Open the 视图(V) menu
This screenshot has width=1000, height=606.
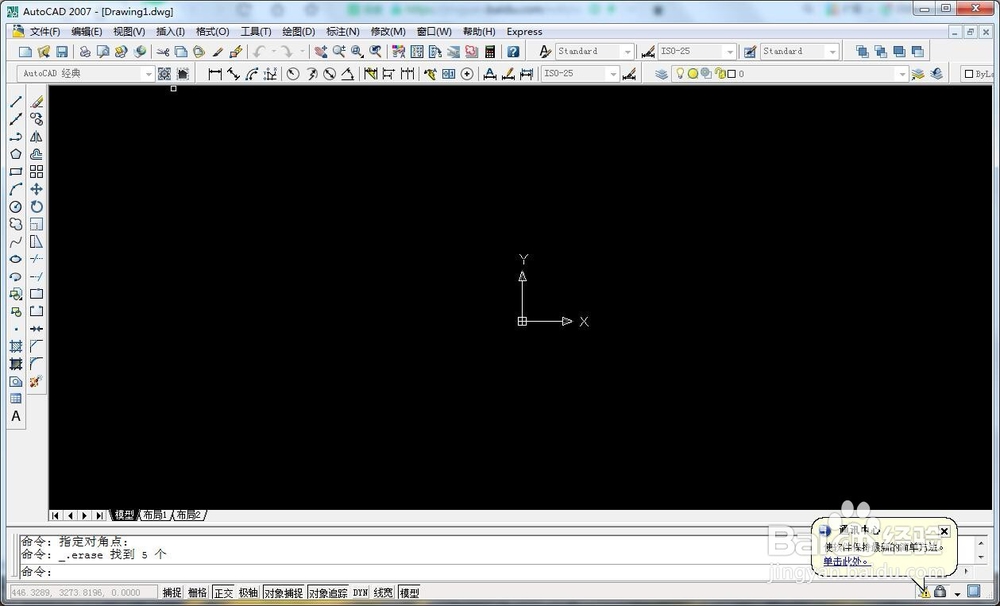[129, 32]
